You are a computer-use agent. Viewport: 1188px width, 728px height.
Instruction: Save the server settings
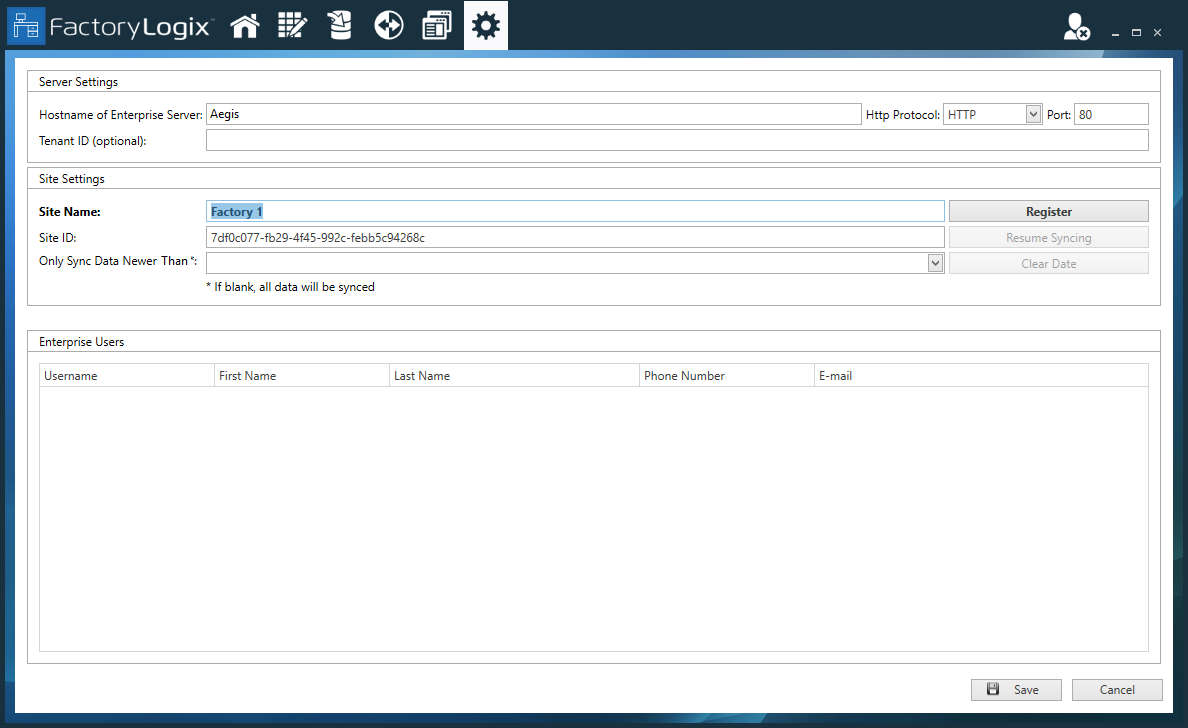click(1016, 689)
